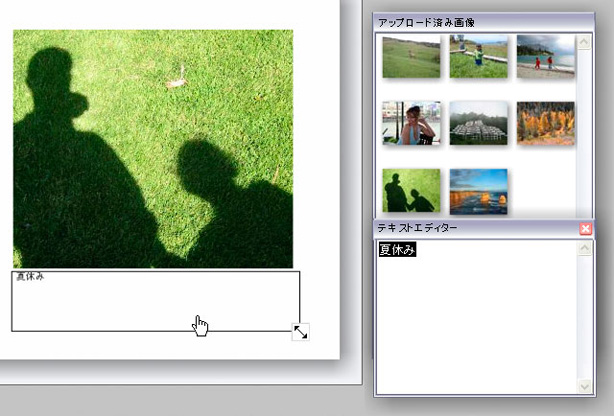Select the misty terraced building thumbnail

[479, 123]
